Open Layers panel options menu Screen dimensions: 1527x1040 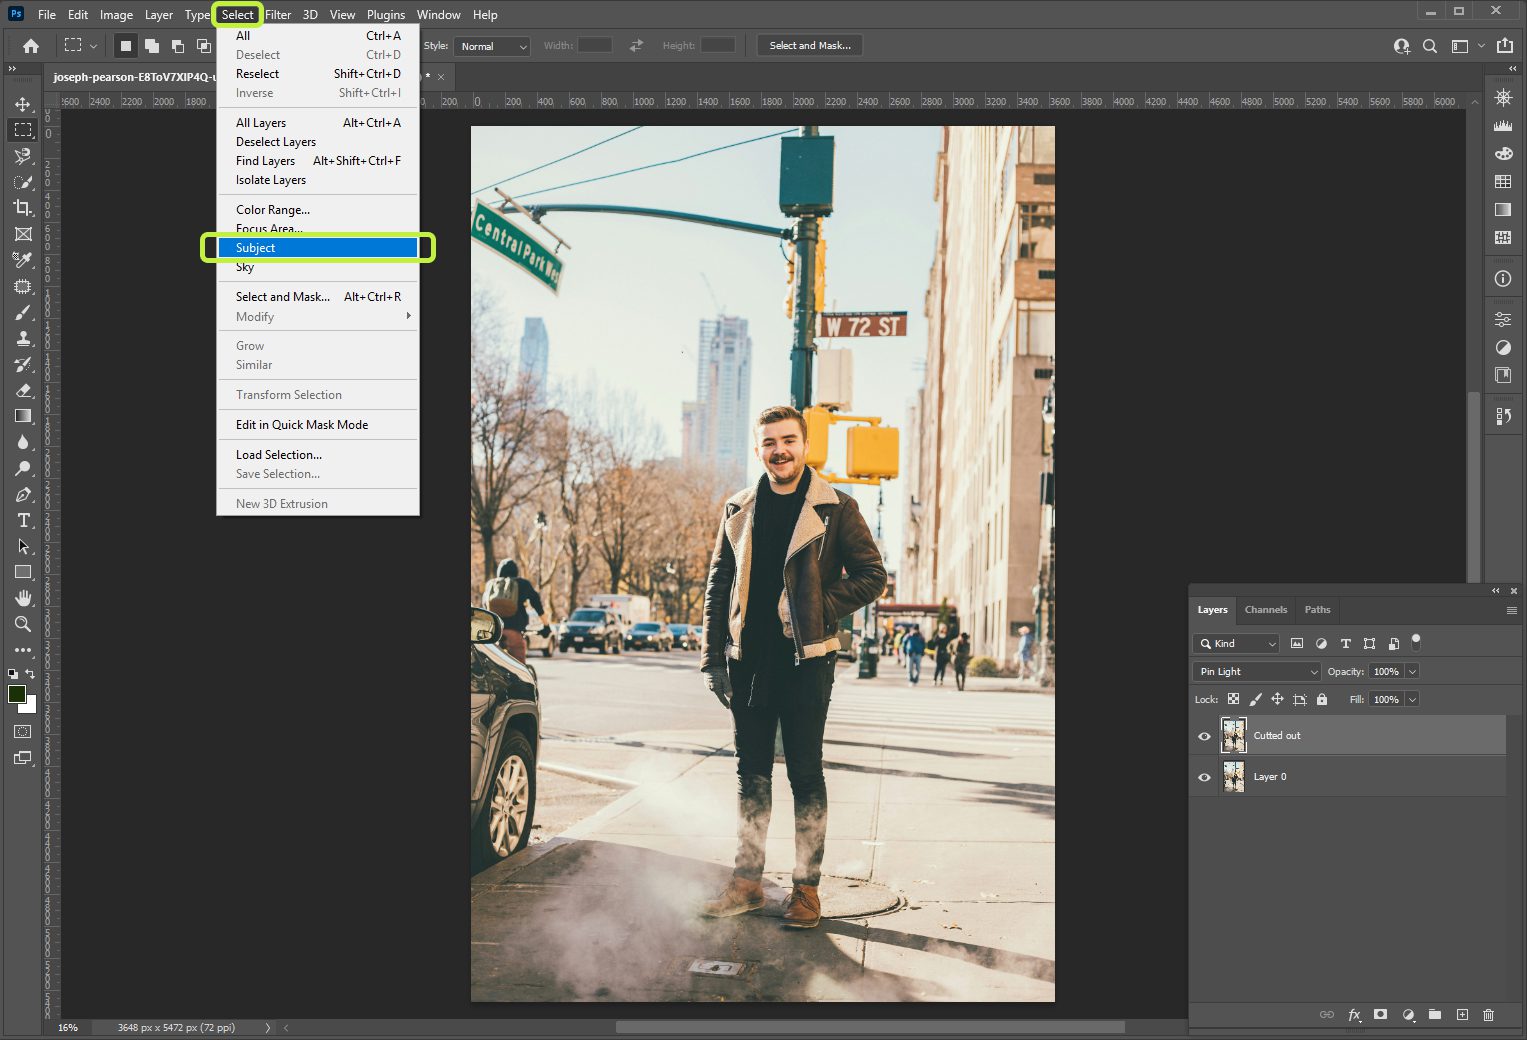1511,610
